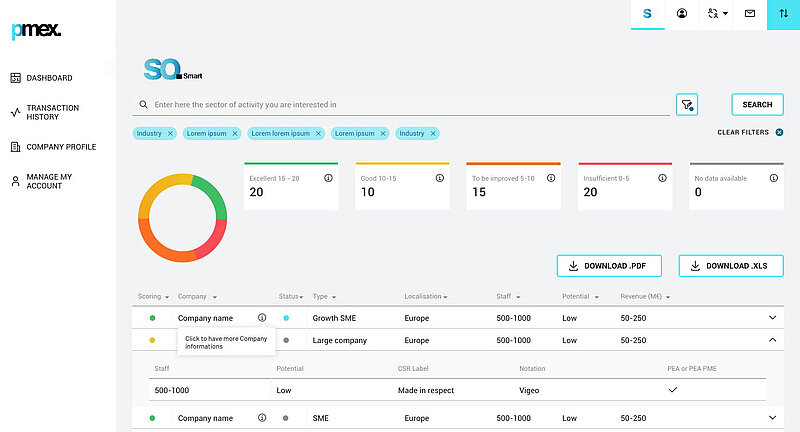Open the mail envelope icon
The width and height of the screenshot is (800, 432).
(749, 14)
